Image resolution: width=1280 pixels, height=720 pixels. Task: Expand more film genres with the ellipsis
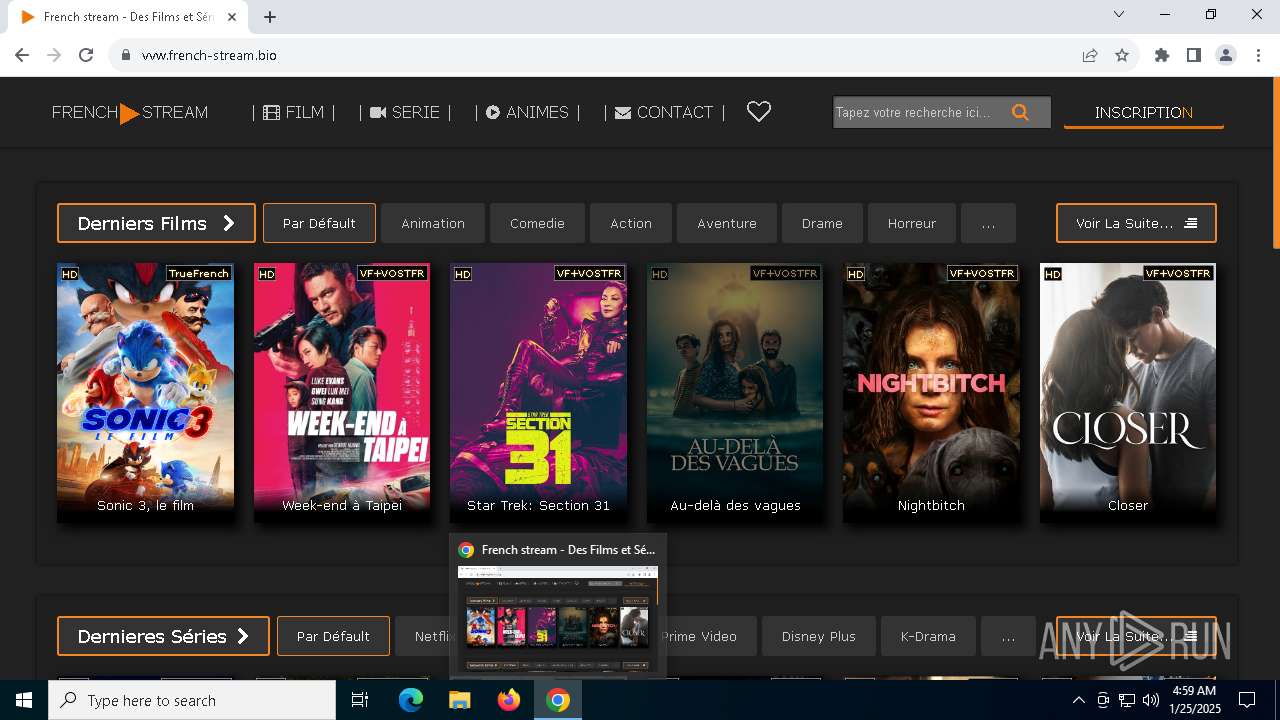[988, 223]
